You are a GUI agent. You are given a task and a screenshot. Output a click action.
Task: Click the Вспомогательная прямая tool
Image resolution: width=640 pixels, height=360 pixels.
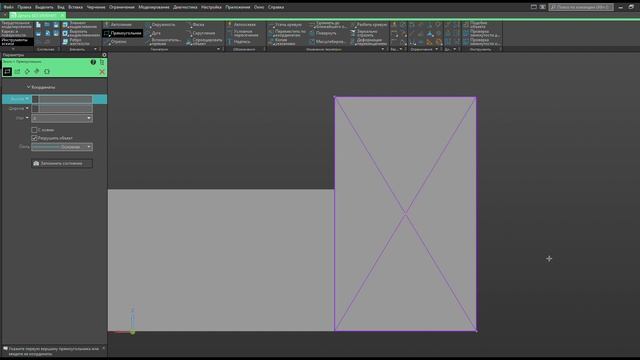point(163,42)
